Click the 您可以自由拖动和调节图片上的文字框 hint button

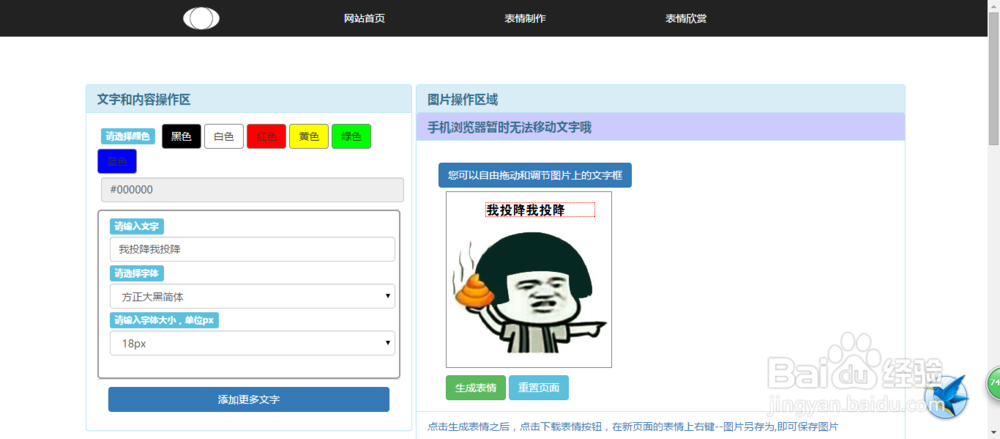click(535, 175)
